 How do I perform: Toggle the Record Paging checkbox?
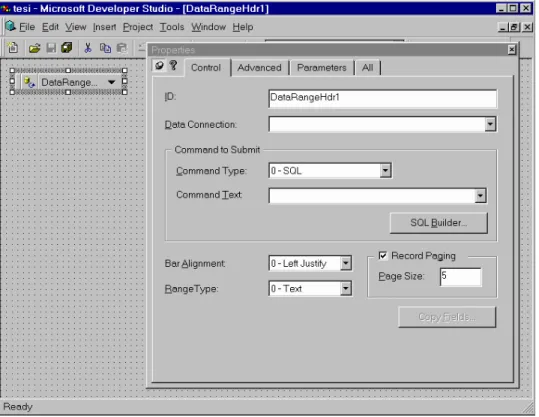pyautogui.click(x=382, y=256)
